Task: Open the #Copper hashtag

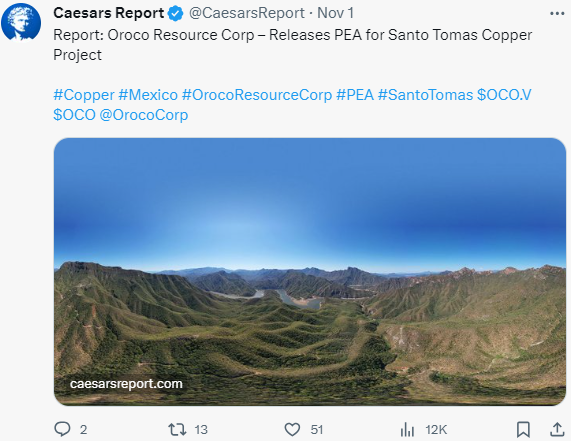Action: click(84, 95)
